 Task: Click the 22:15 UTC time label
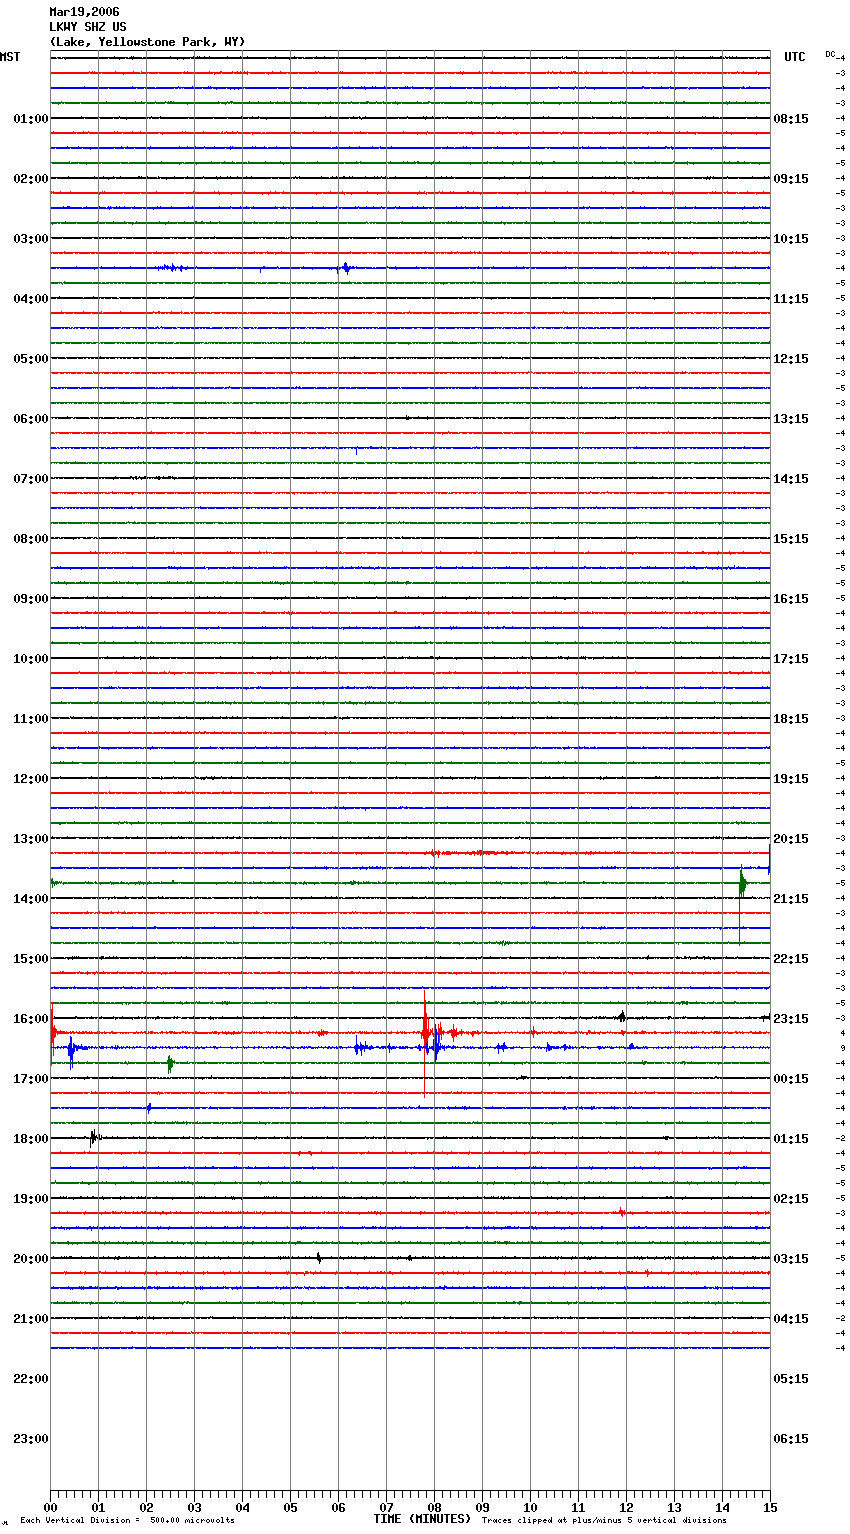791,959
